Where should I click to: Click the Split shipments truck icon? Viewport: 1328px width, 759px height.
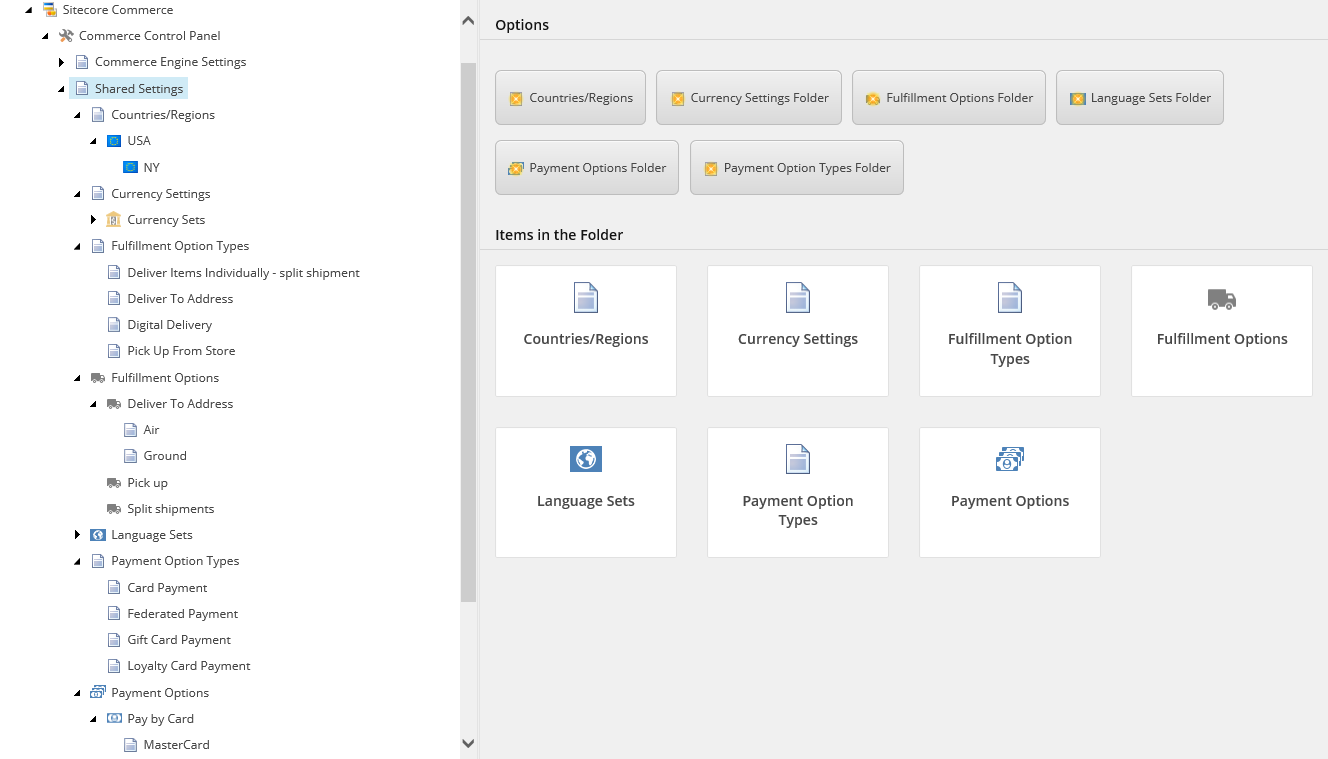(x=114, y=509)
